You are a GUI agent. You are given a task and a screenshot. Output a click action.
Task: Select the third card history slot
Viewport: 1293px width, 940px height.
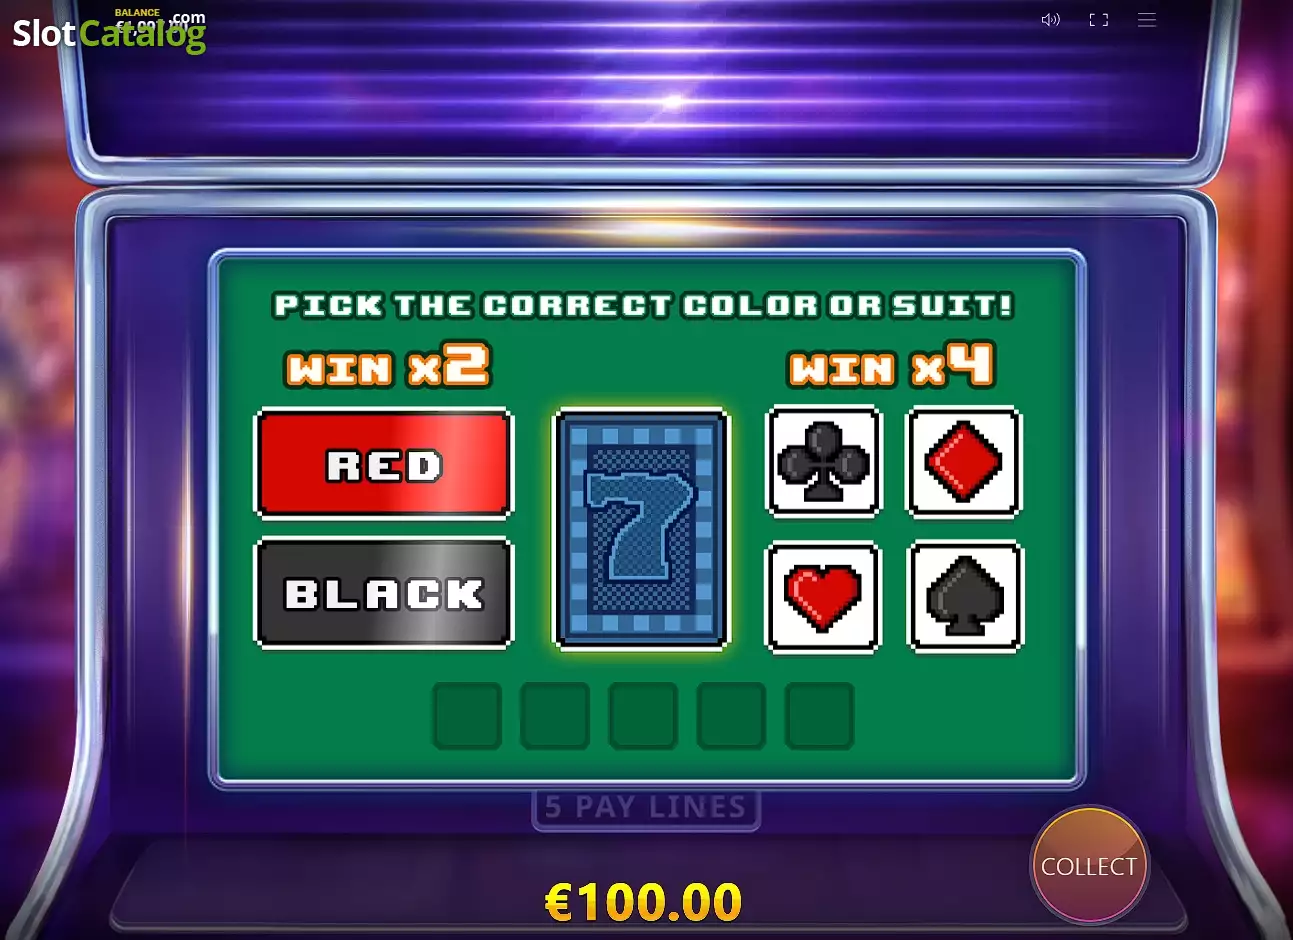click(x=643, y=716)
